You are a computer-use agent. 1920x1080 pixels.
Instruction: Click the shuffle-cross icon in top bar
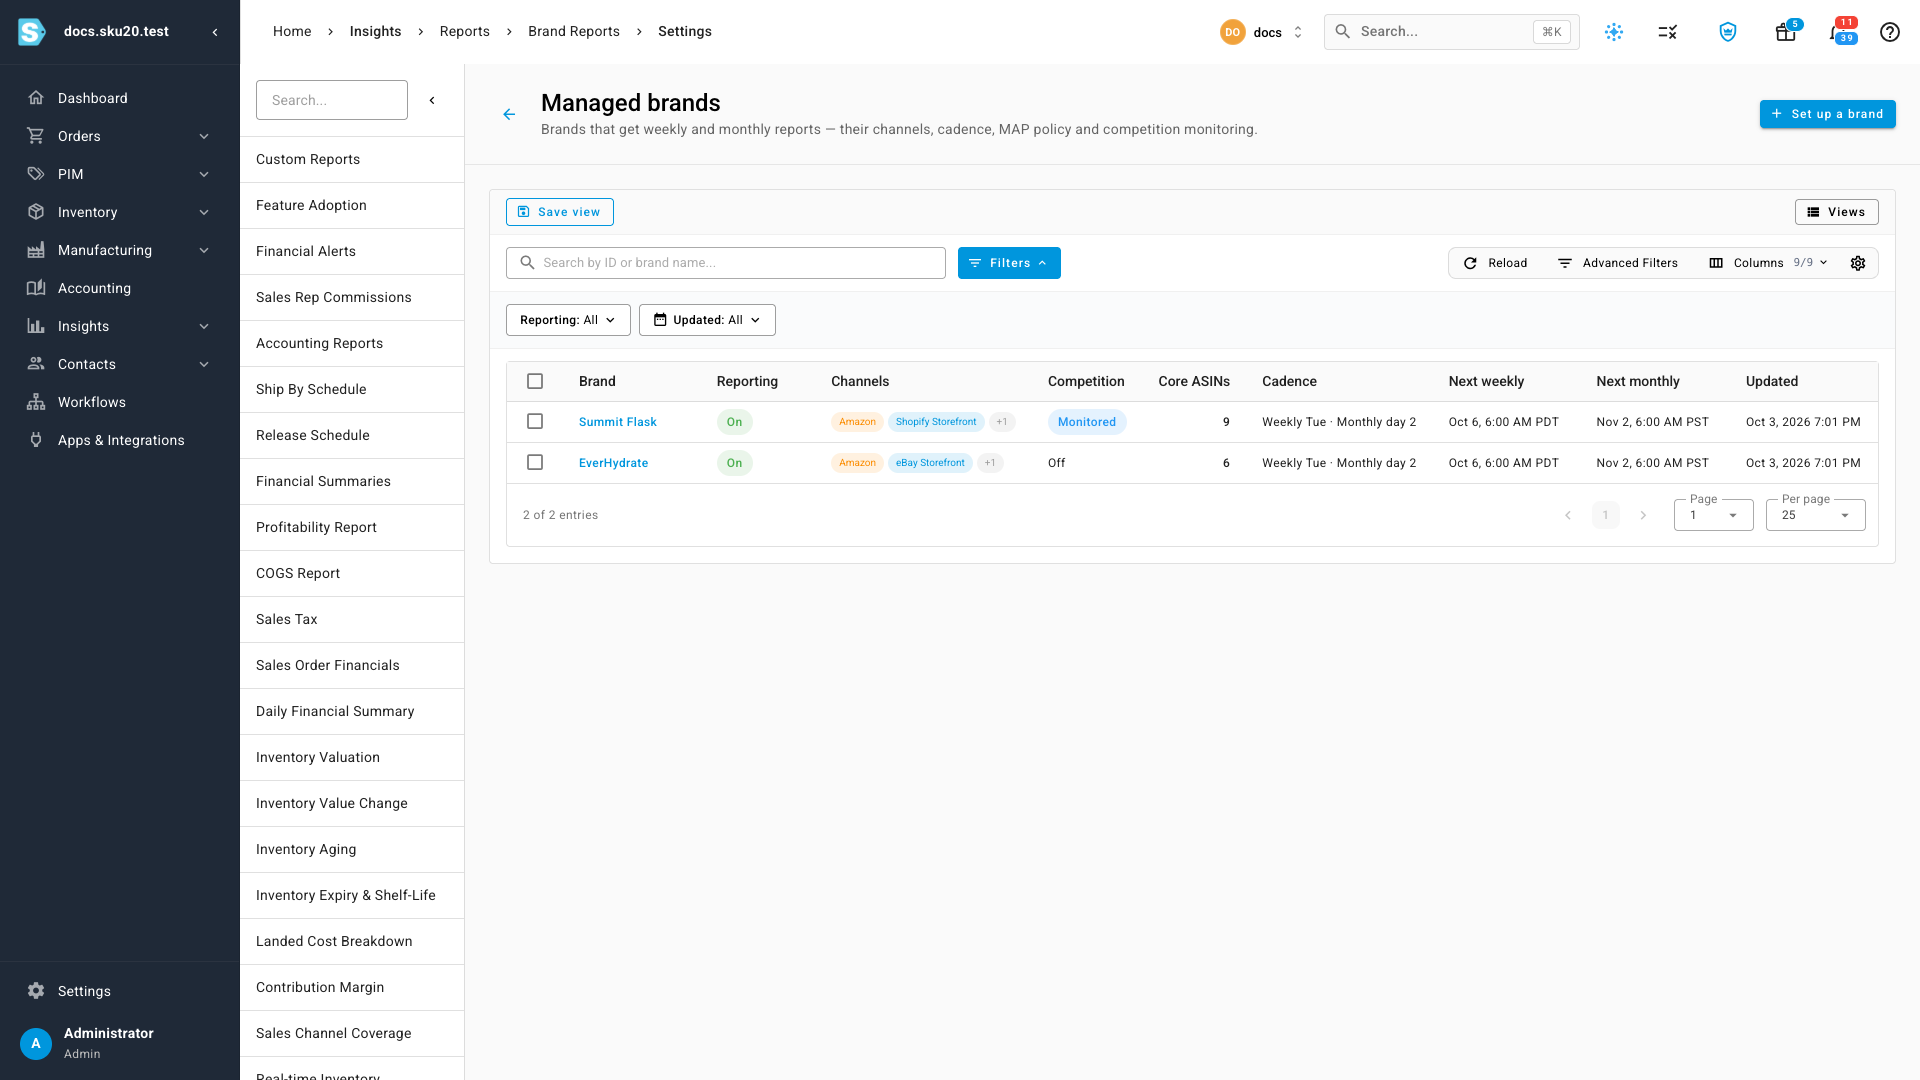(1667, 32)
